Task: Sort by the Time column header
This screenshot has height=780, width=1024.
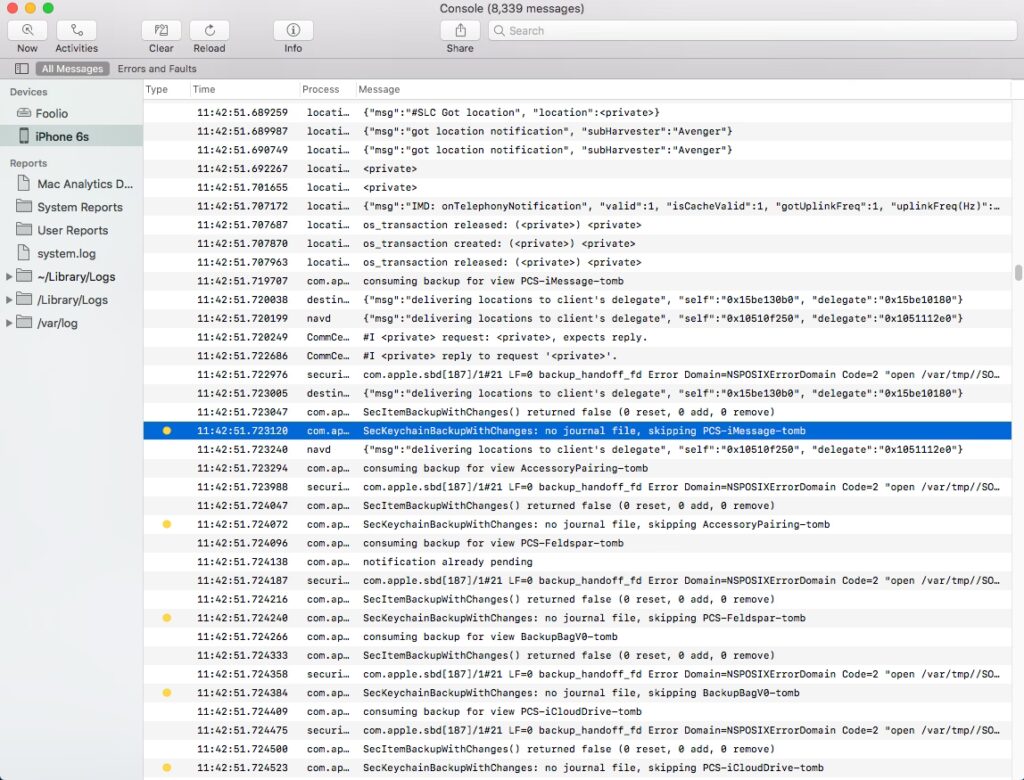Action: point(204,89)
